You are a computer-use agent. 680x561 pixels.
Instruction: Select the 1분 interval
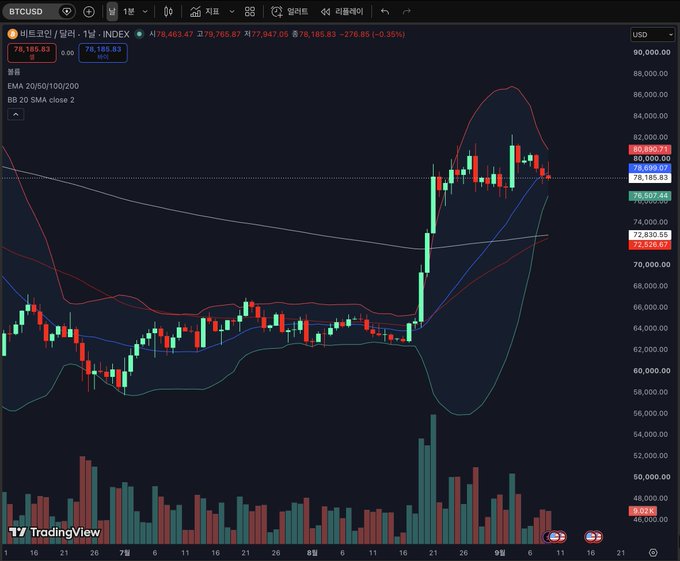click(x=129, y=12)
